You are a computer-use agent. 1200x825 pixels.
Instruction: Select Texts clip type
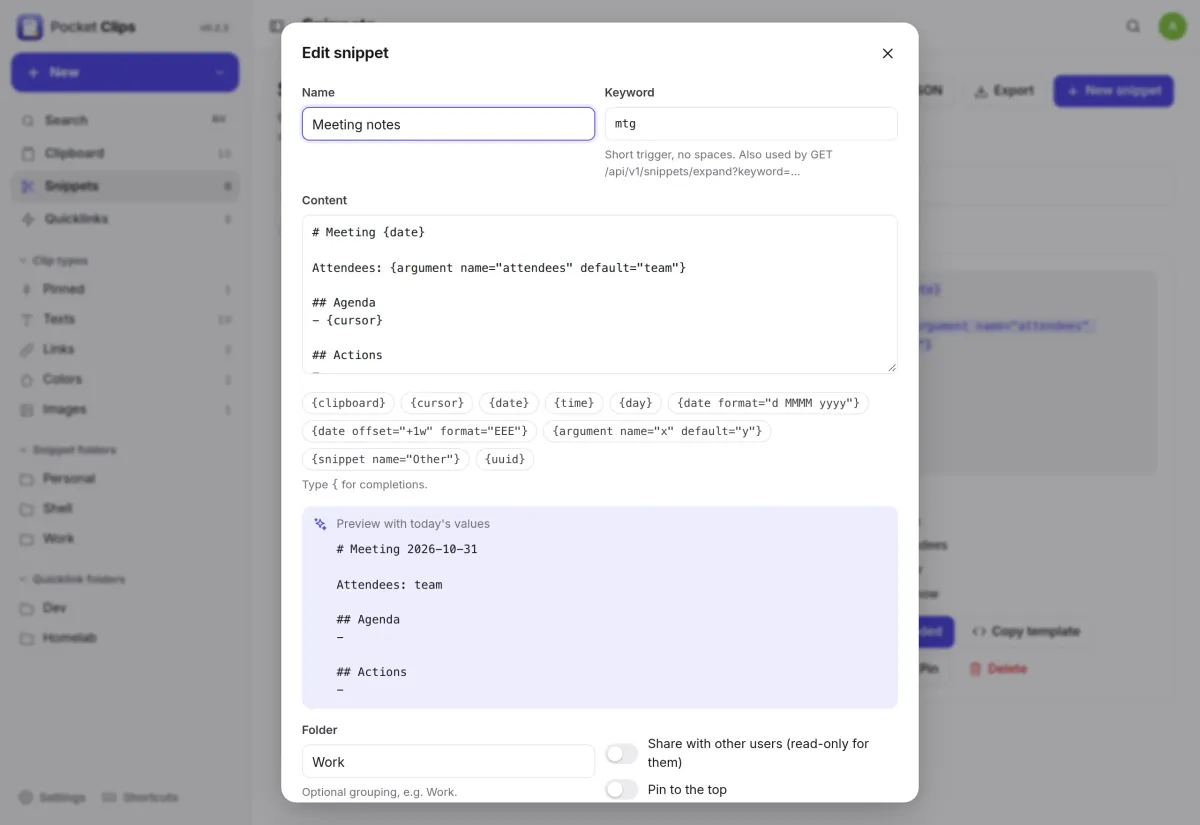125,319
